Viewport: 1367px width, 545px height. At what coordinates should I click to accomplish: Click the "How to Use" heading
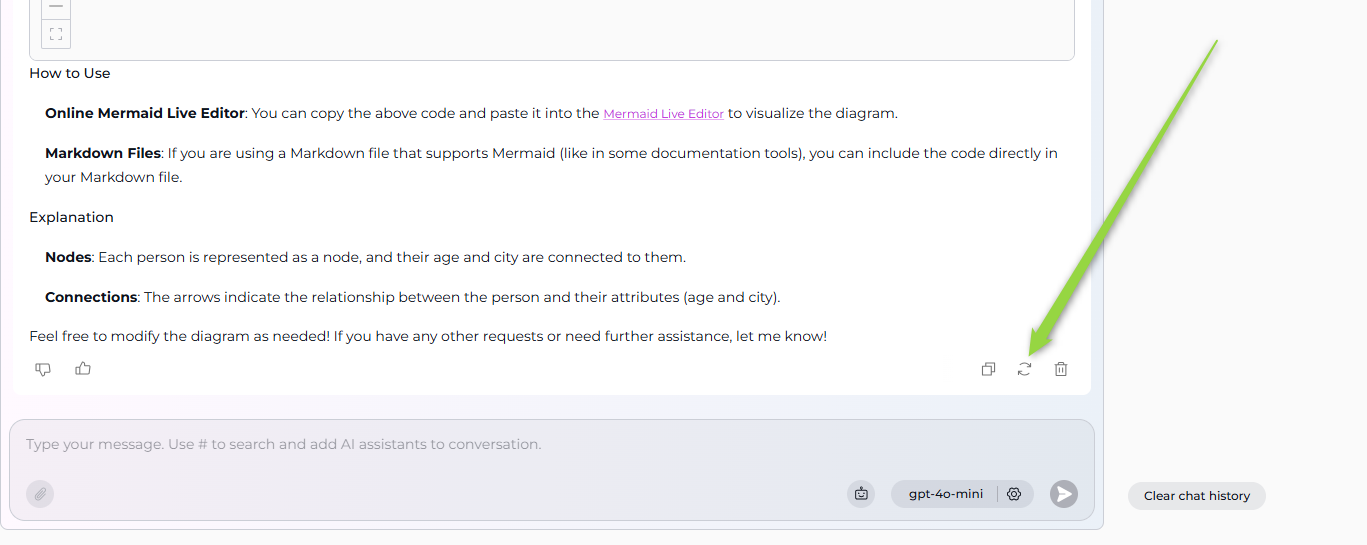[70, 74]
